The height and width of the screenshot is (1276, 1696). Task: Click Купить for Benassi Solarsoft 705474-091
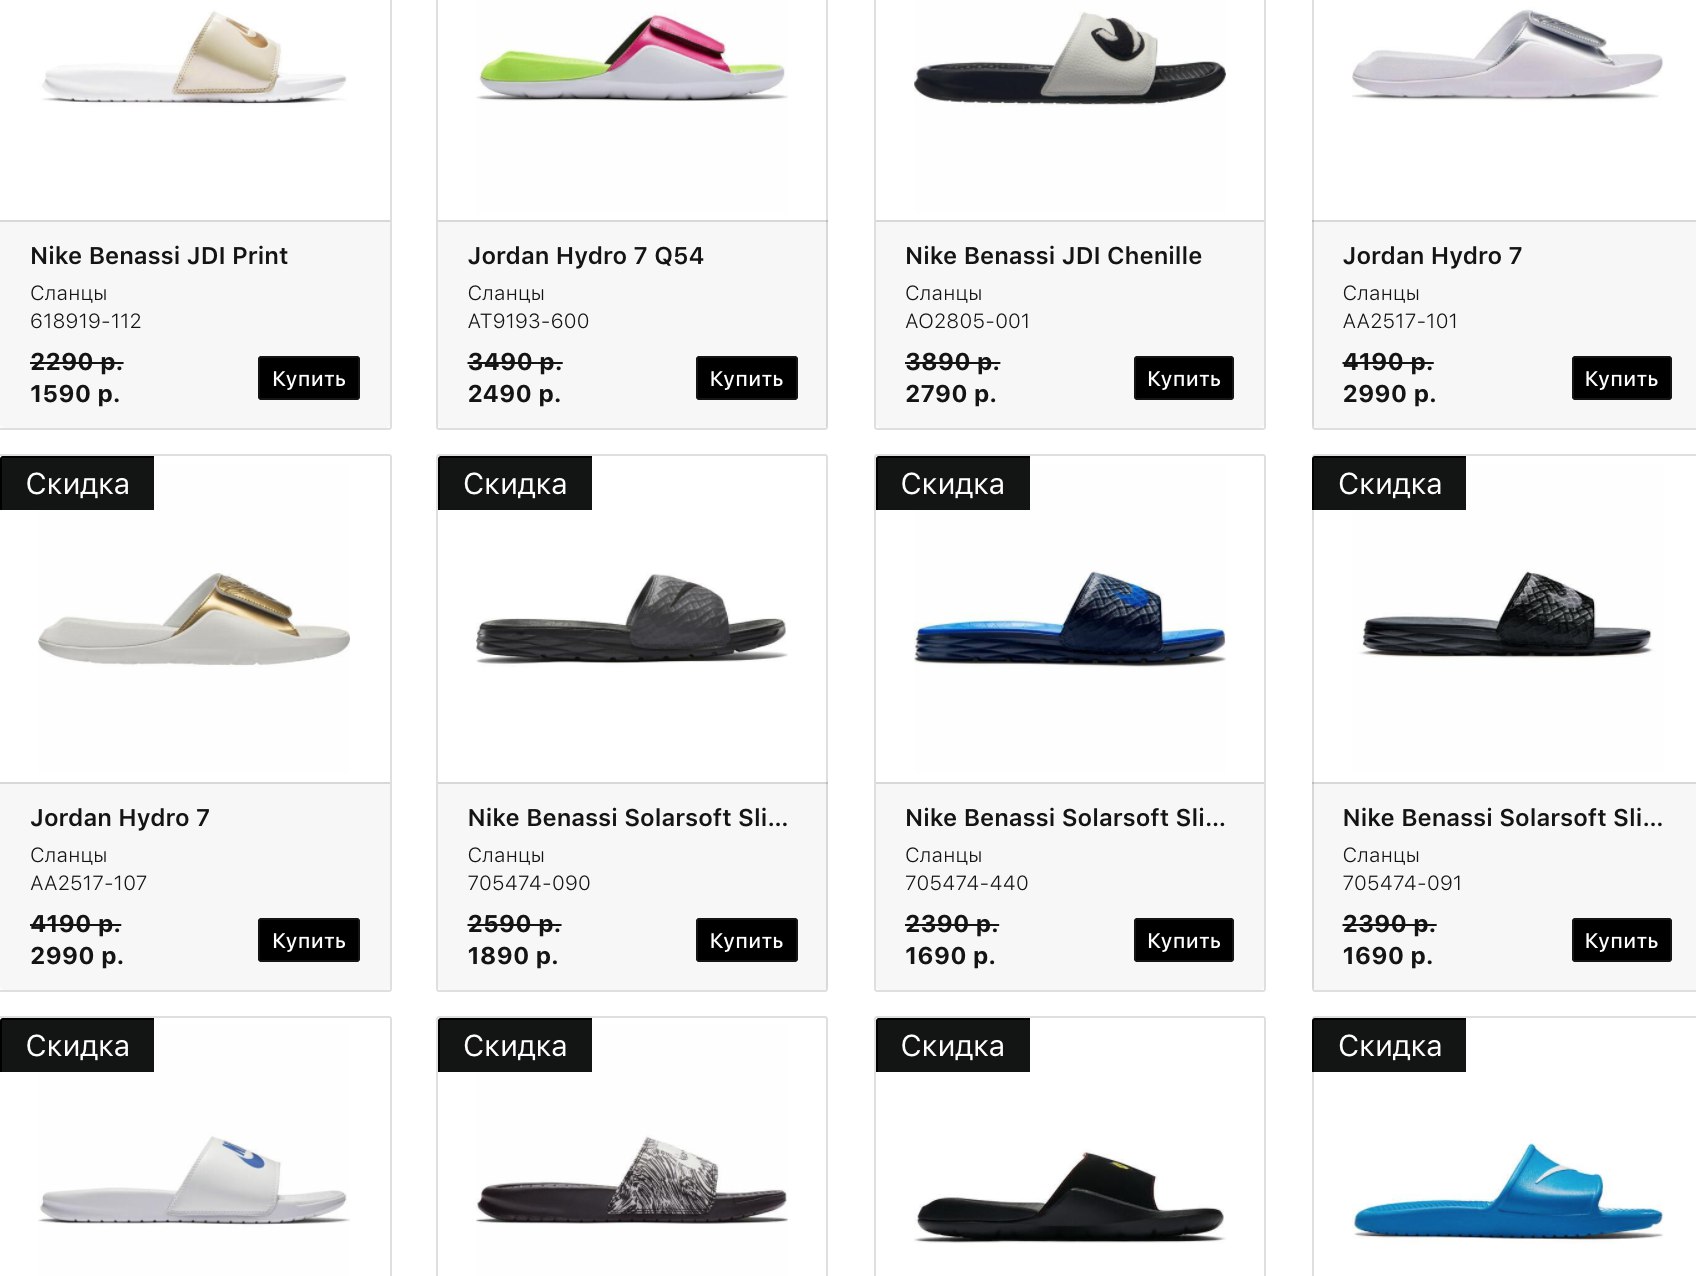coord(1621,940)
